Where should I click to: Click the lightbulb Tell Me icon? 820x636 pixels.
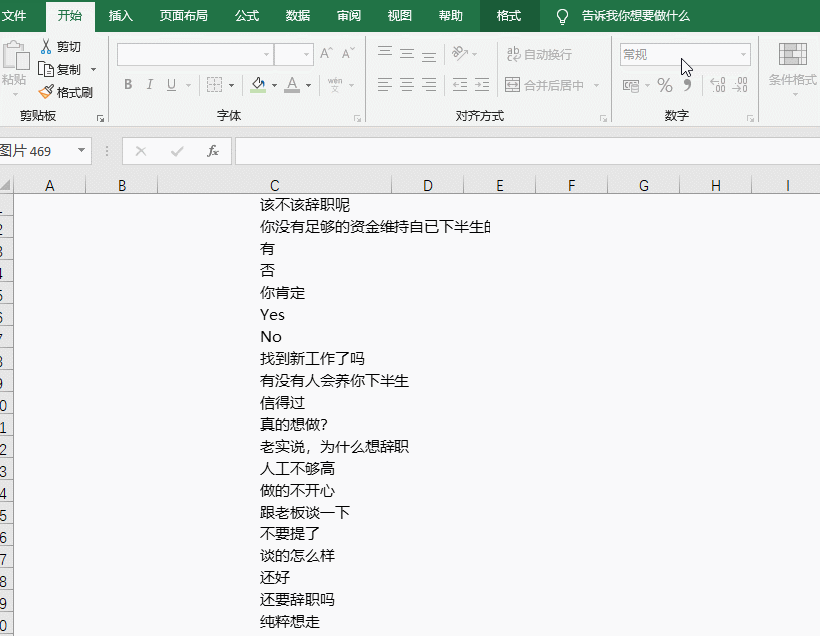562,17
